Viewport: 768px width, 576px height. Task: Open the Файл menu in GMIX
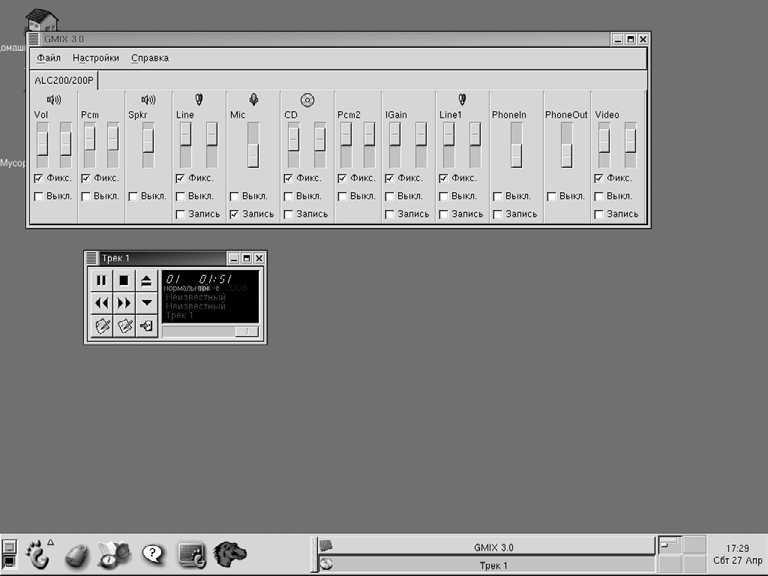tap(49, 58)
